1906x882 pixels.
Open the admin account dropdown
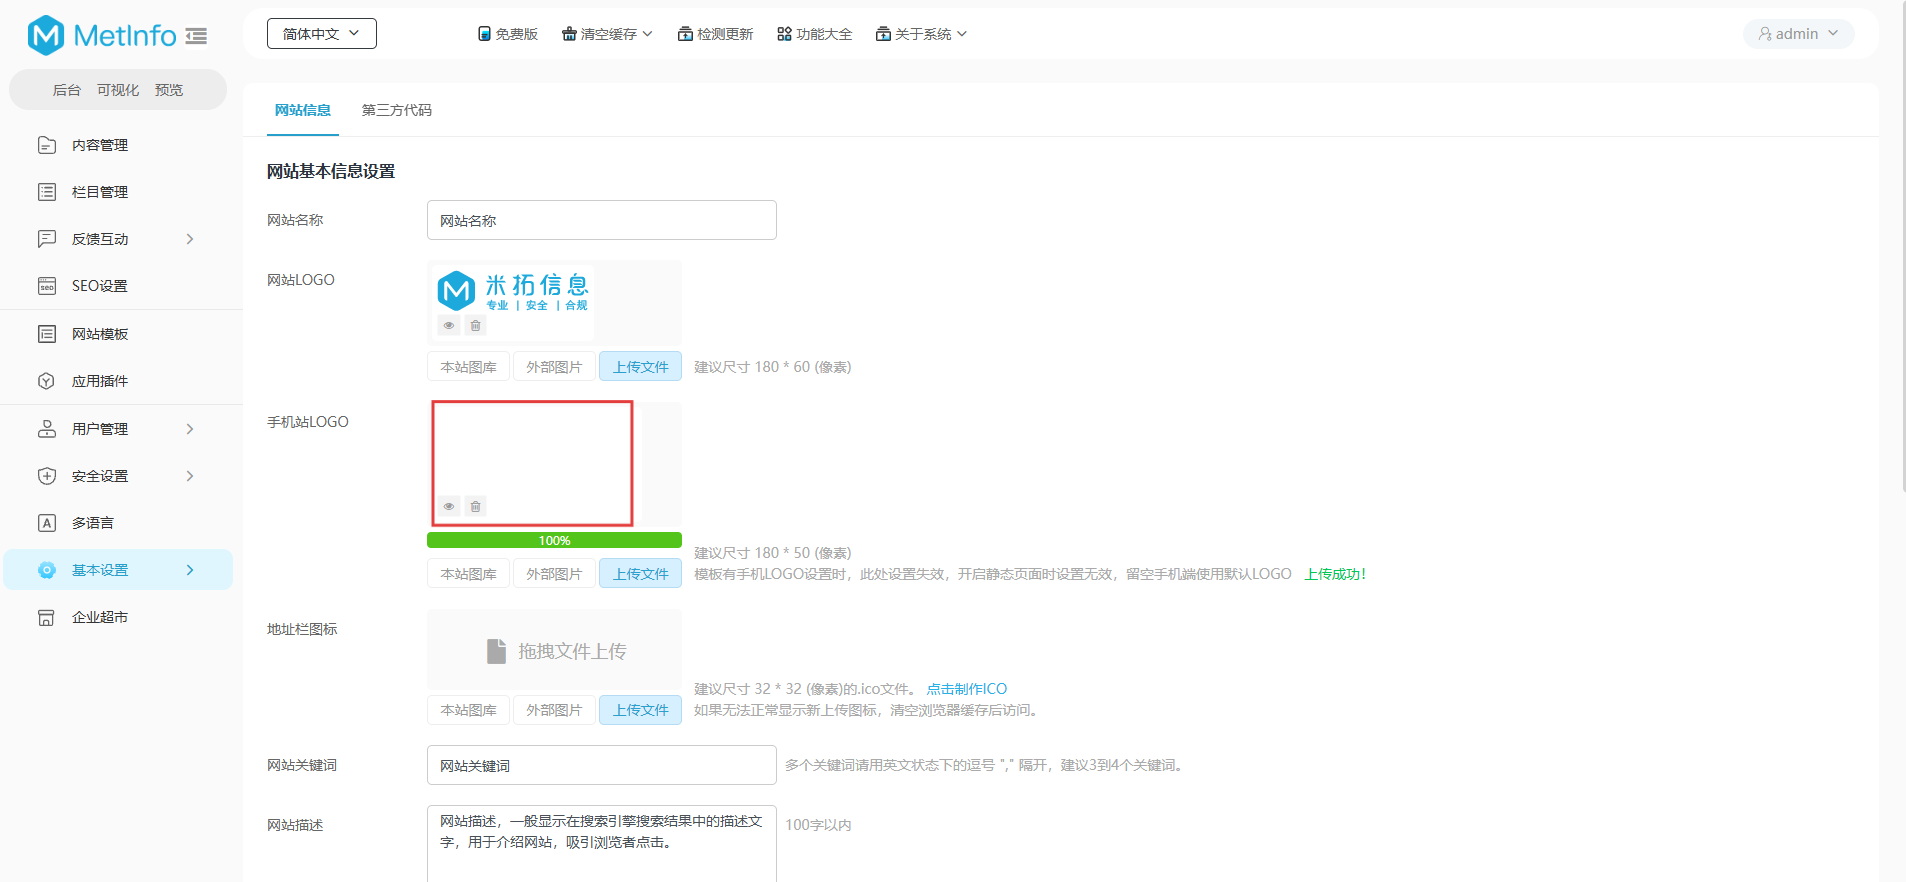pos(1798,34)
